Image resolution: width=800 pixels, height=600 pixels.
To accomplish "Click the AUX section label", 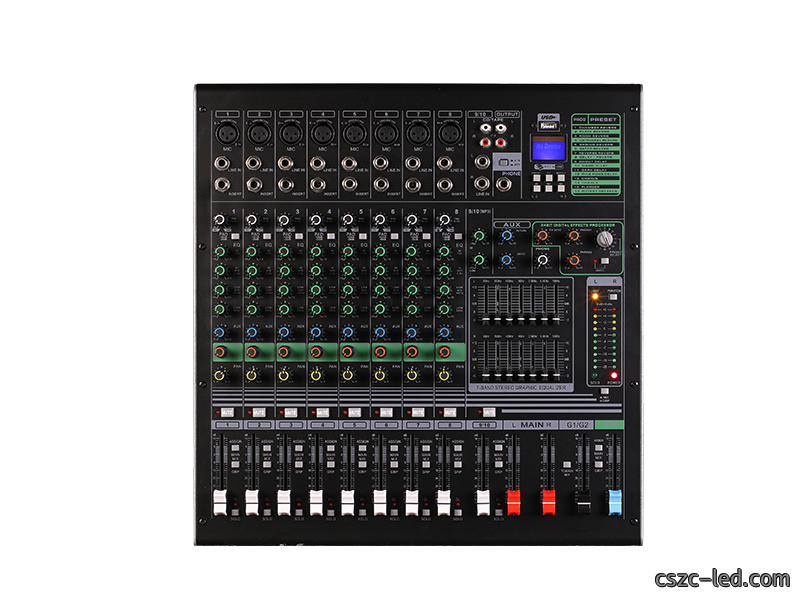I will (512, 224).
